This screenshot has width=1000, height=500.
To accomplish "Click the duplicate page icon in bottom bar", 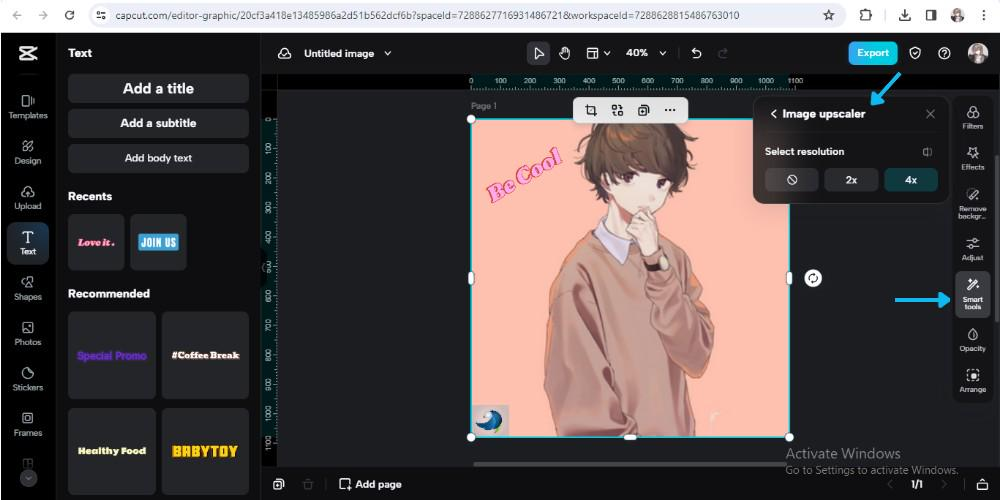I will (278, 484).
